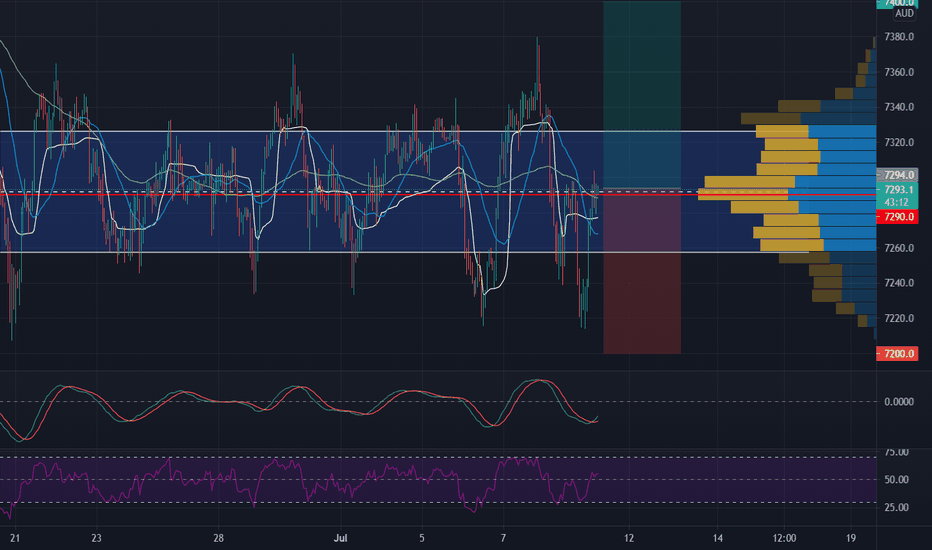Click the 25.00 RSI axis value
This screenshot has height=550, width=932.
(896, 507)
